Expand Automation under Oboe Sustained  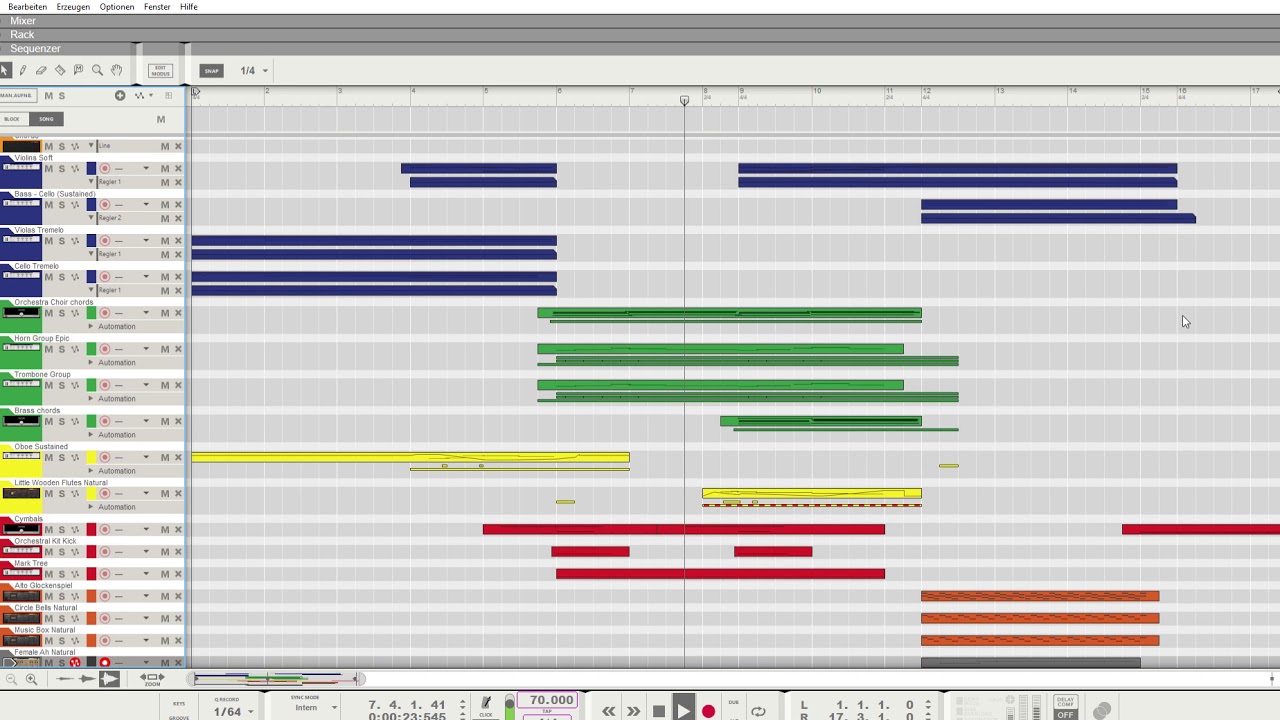pyautogui.click(x=90, y=470)
